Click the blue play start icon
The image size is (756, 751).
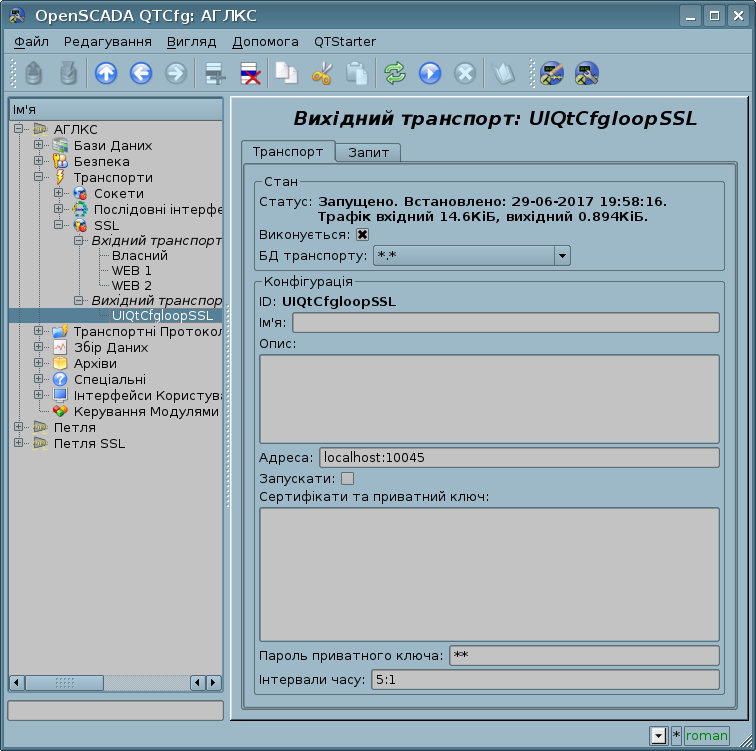tap(430, 73)
